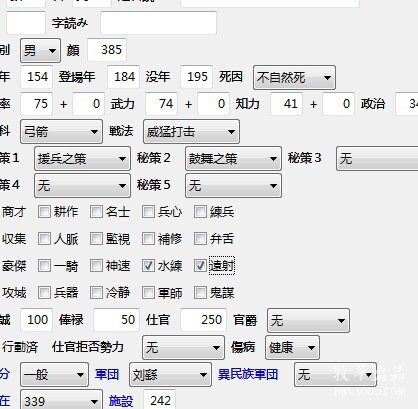The height and width of the screenshot is (409, 418).
Task: Click the 顔 face number field 385
Action: (107, 50)
